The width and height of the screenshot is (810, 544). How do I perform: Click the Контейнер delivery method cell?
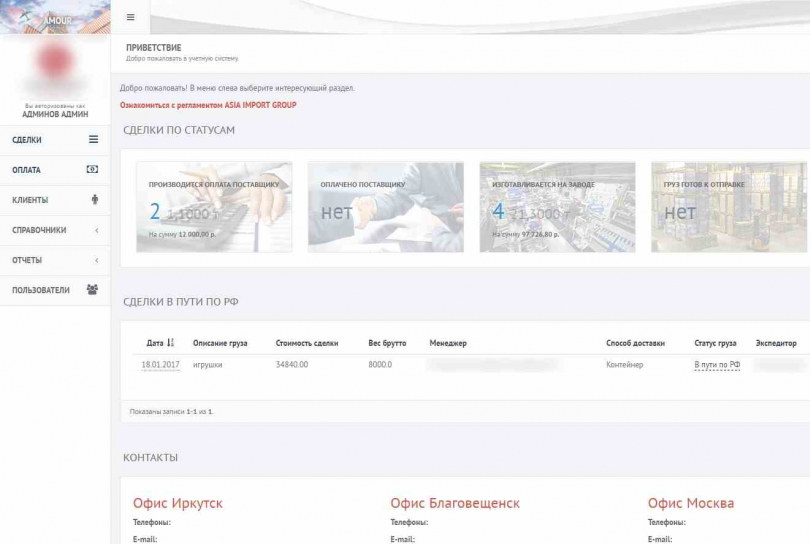[625, 365]
